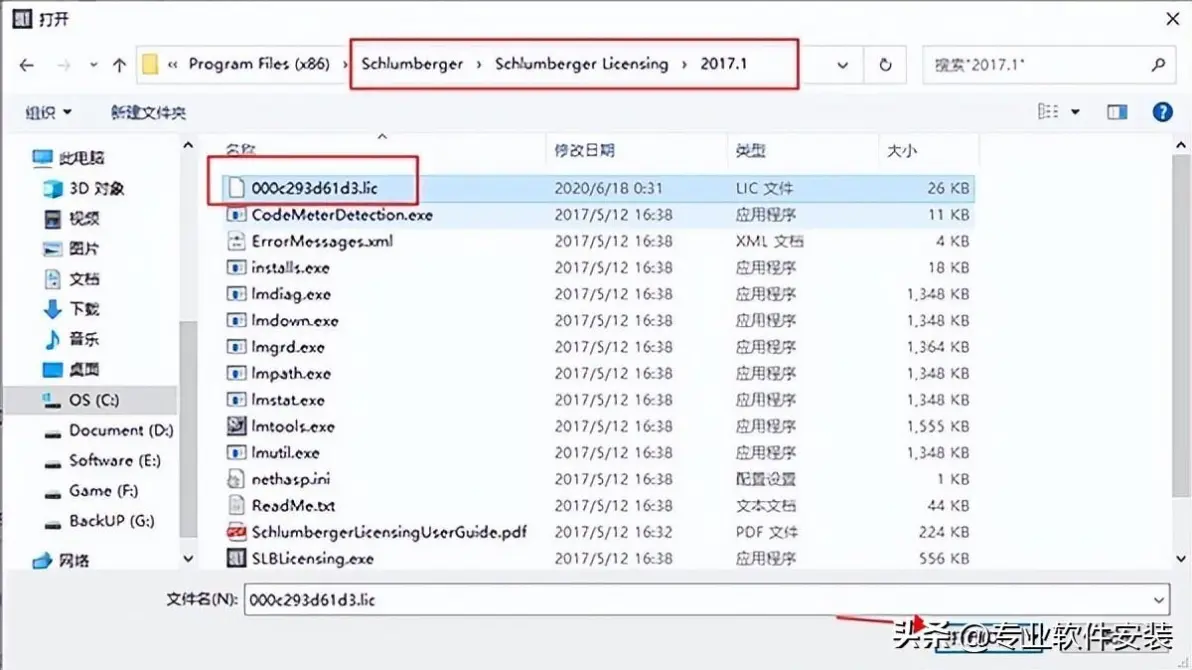Click the search magnifier icon
This screenshot has height=670, width=1192.
[x=1158, y=65]
